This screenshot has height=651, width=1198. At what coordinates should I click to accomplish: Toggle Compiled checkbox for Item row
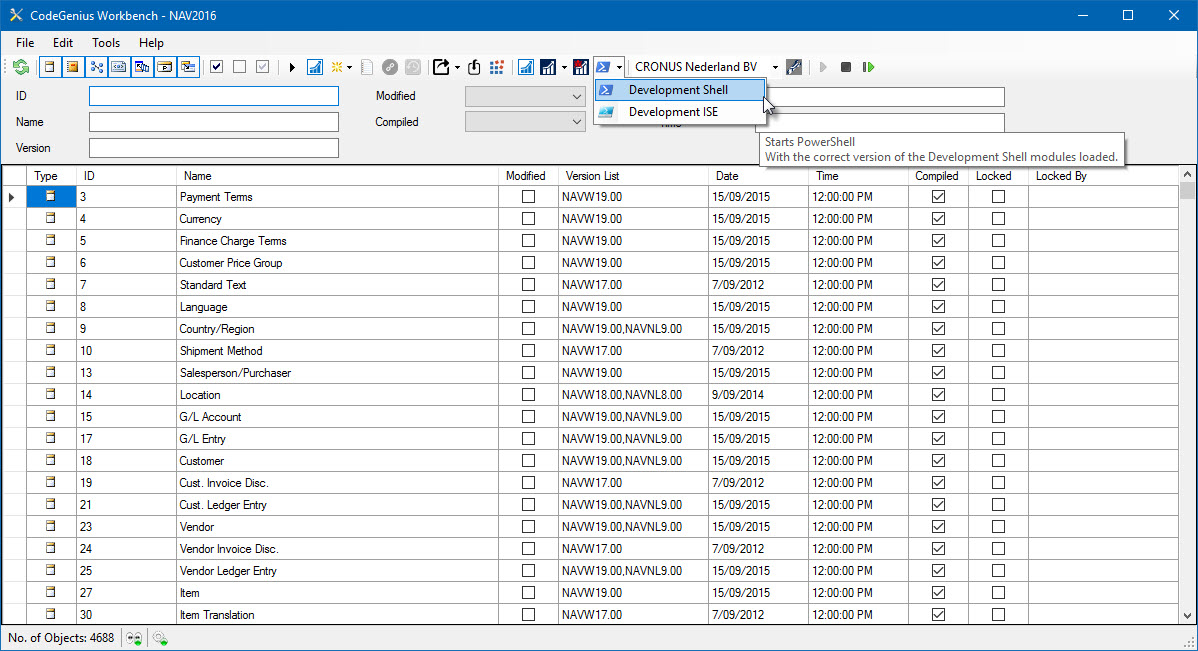[x=938, y=592]
